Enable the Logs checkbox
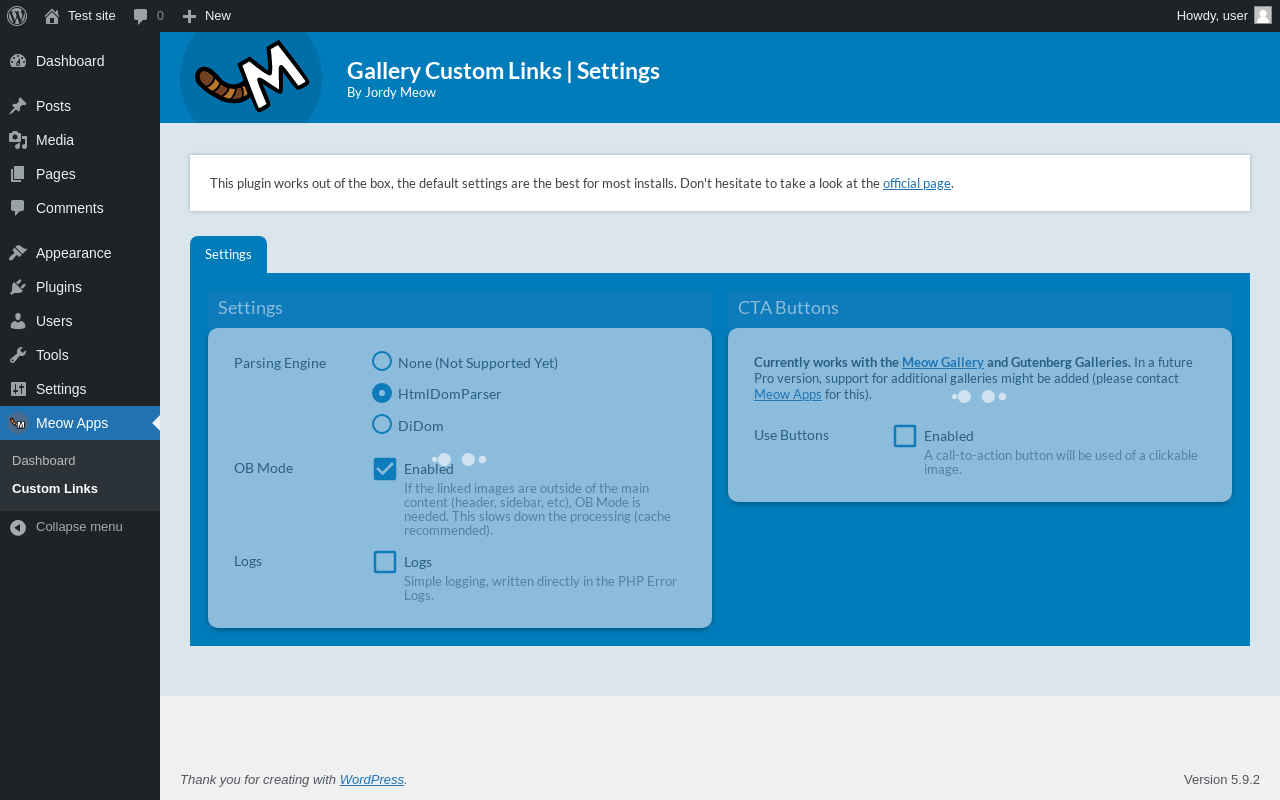Viewport: 1280px width, 800px height. click(x=385, y=562)
